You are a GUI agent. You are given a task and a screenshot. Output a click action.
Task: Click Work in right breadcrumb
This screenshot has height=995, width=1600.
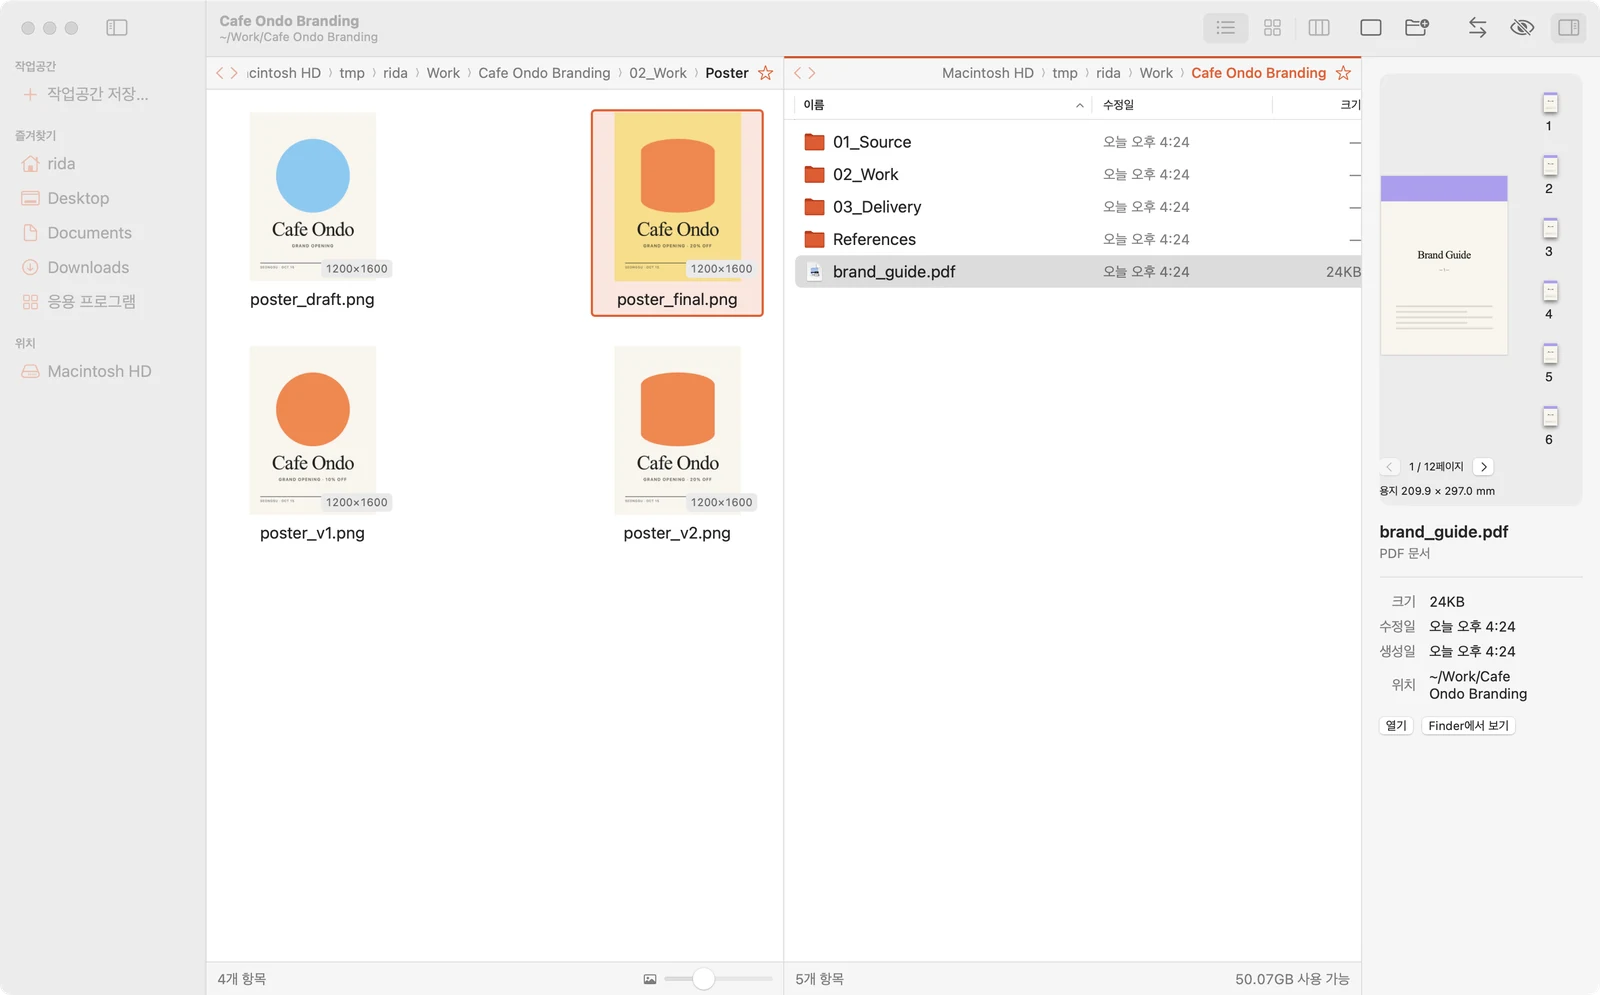[1156, 73]
